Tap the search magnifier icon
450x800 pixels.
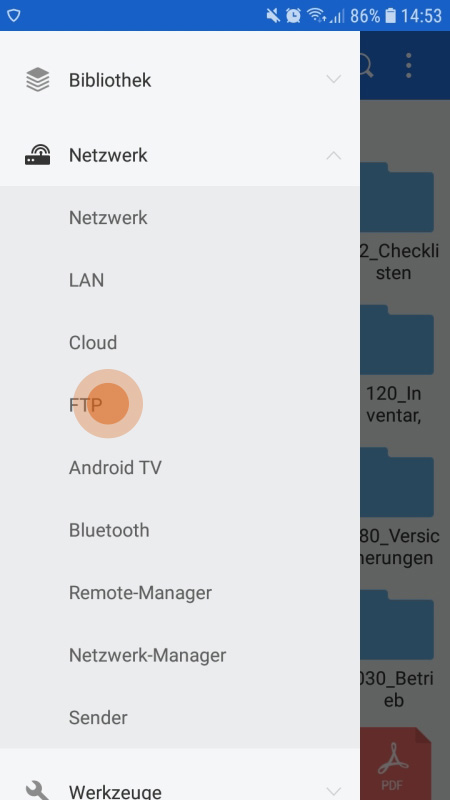click(x=366, y=65)
